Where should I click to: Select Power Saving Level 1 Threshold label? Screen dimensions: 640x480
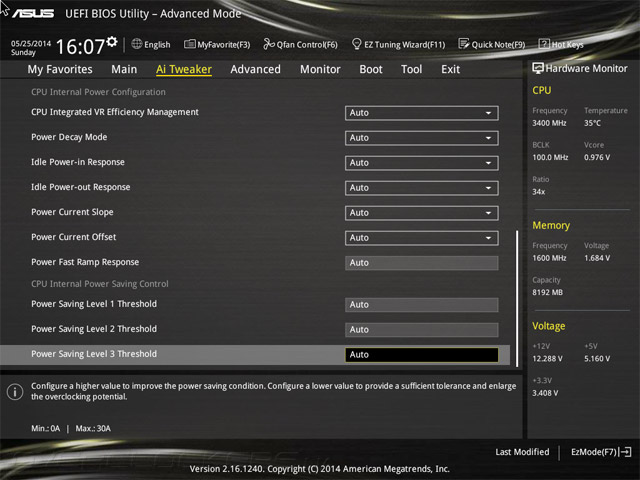(x=94, y=304)
